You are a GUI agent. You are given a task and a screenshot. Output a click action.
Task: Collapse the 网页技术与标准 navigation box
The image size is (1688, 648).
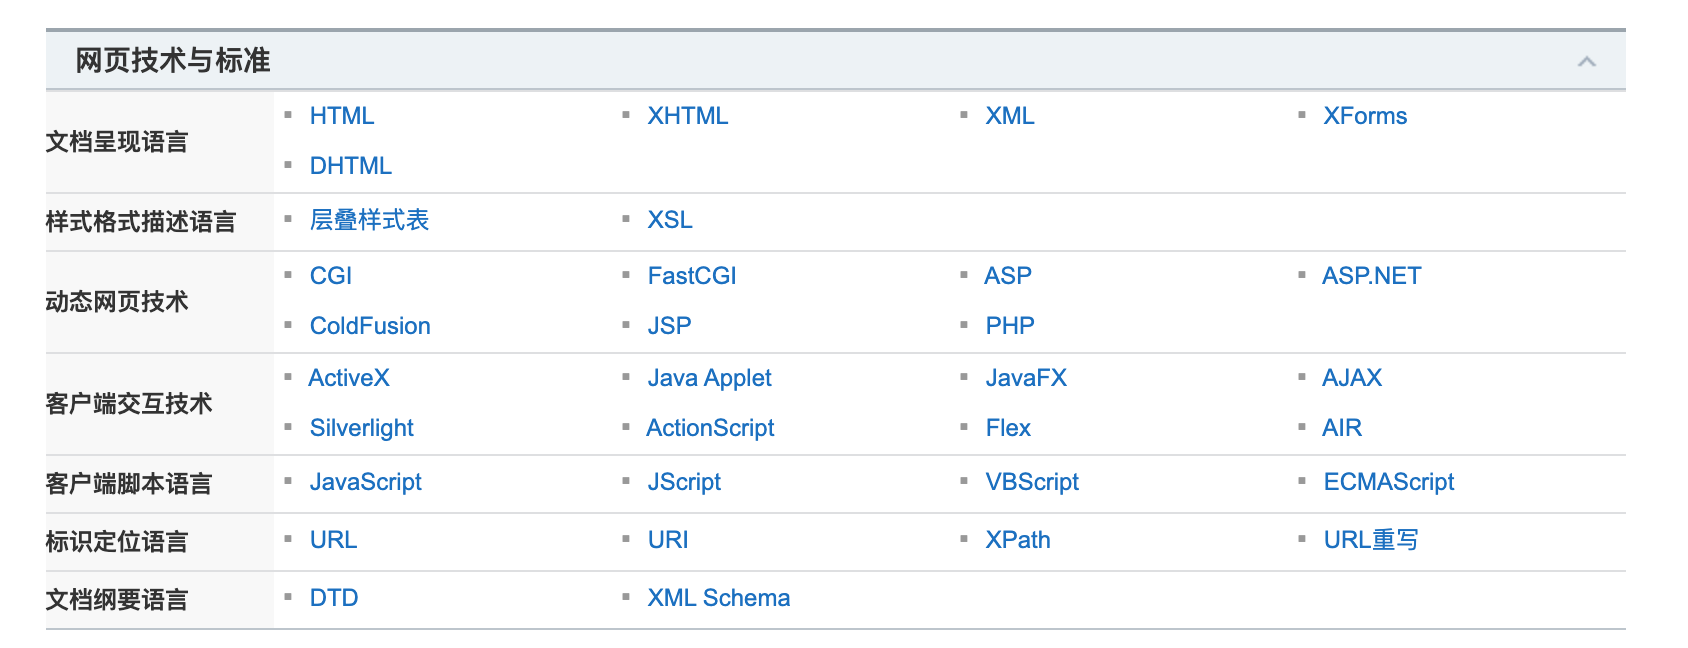point(1586,62)
